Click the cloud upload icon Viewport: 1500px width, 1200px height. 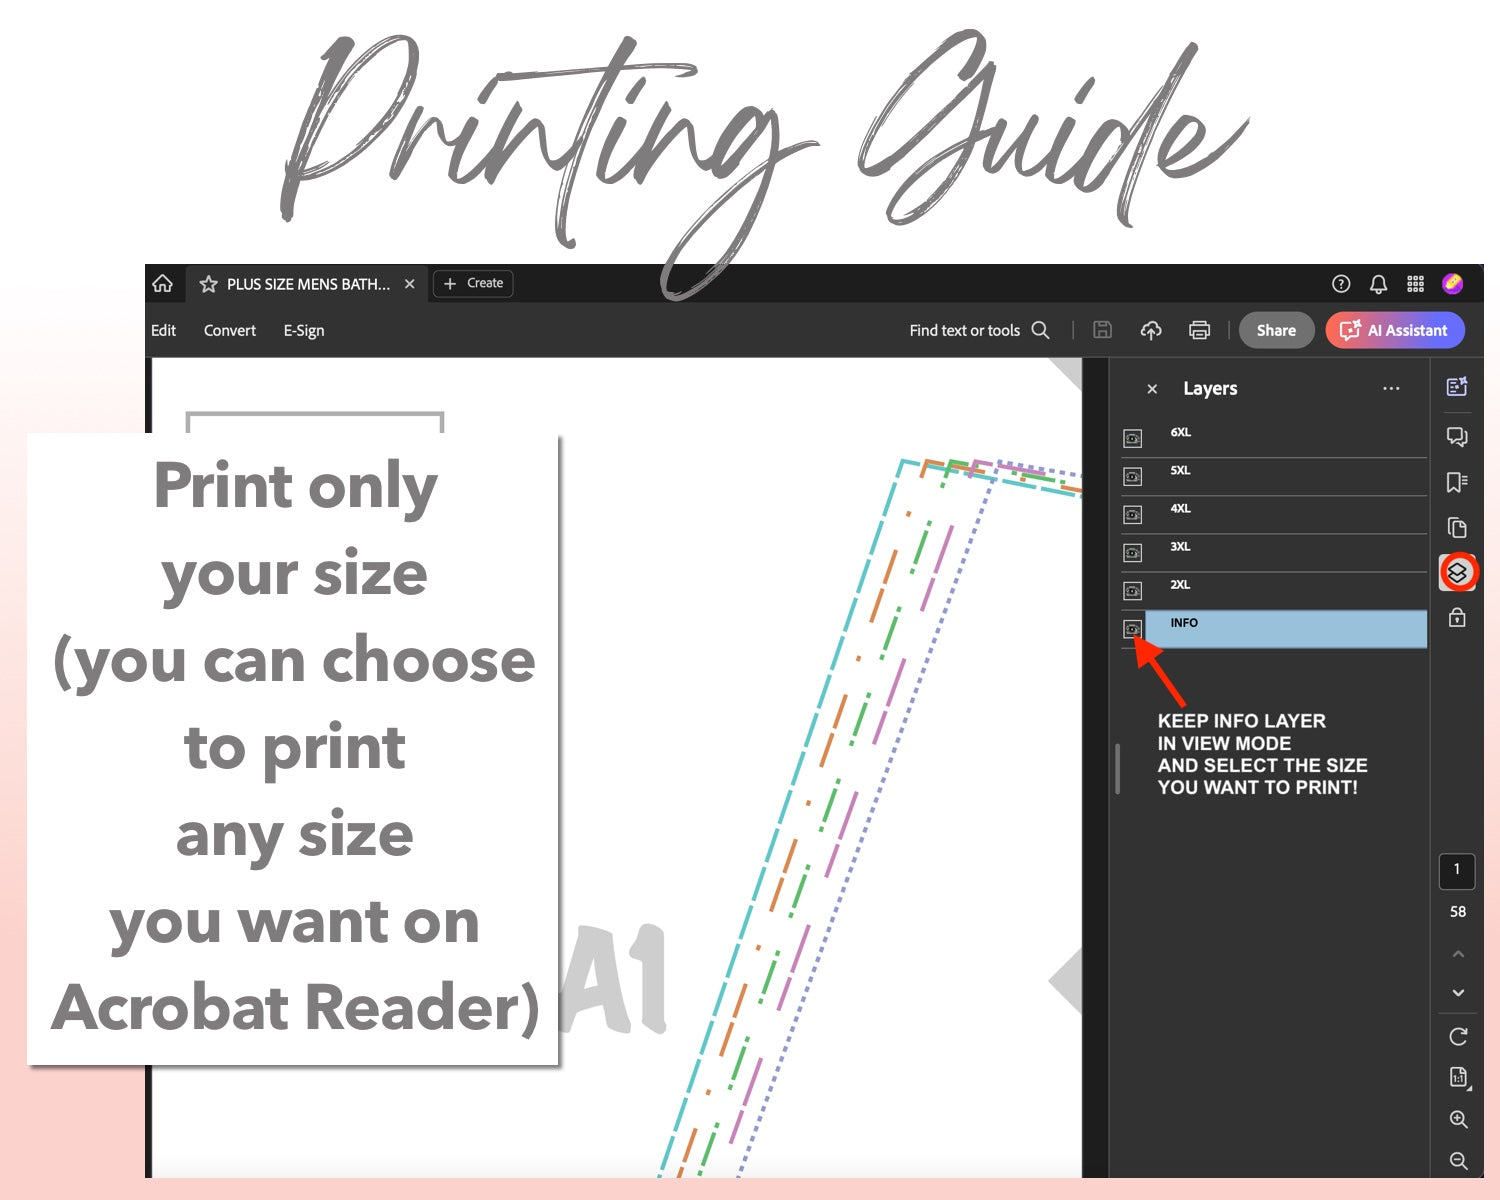click(x=1151, y=330)
